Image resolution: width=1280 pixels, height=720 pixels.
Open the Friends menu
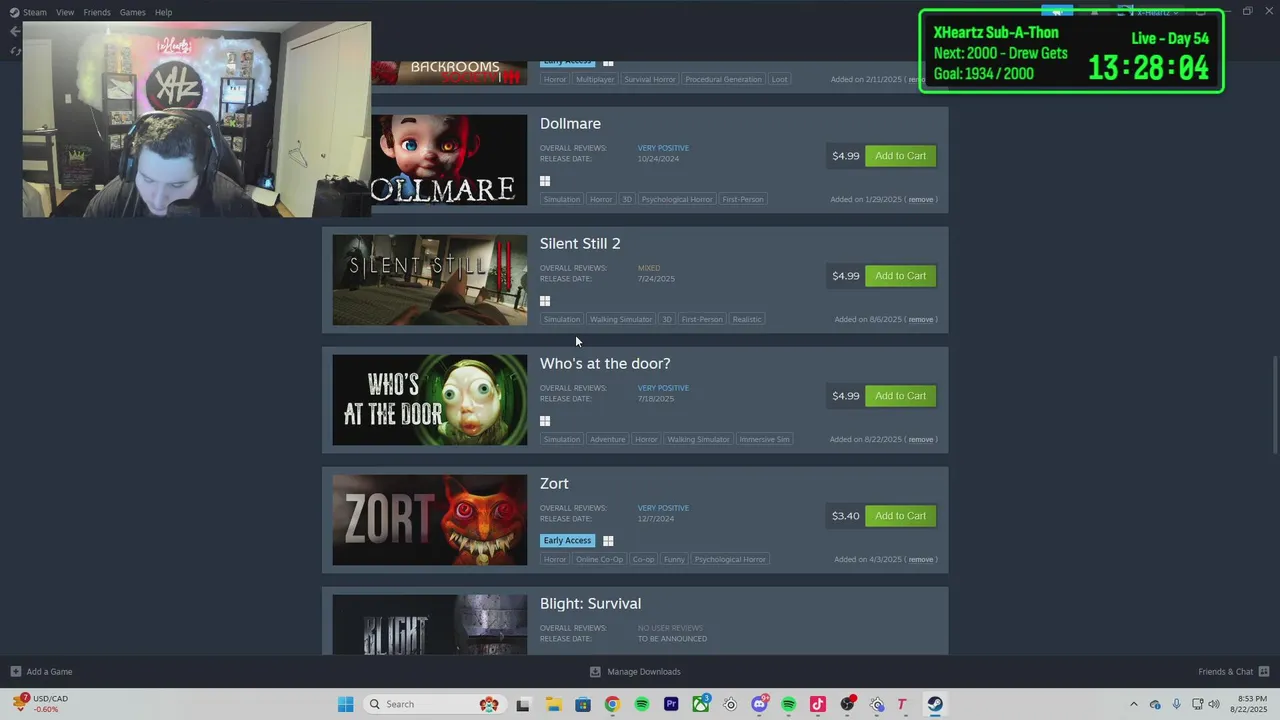(x=97, y=12)
